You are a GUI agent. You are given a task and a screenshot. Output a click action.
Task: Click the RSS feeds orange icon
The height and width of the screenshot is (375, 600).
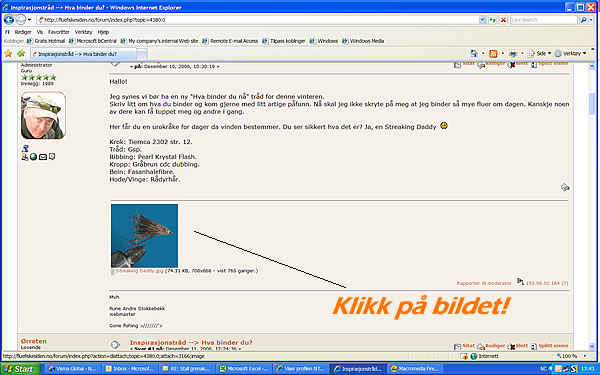click(x=493, y=54)
